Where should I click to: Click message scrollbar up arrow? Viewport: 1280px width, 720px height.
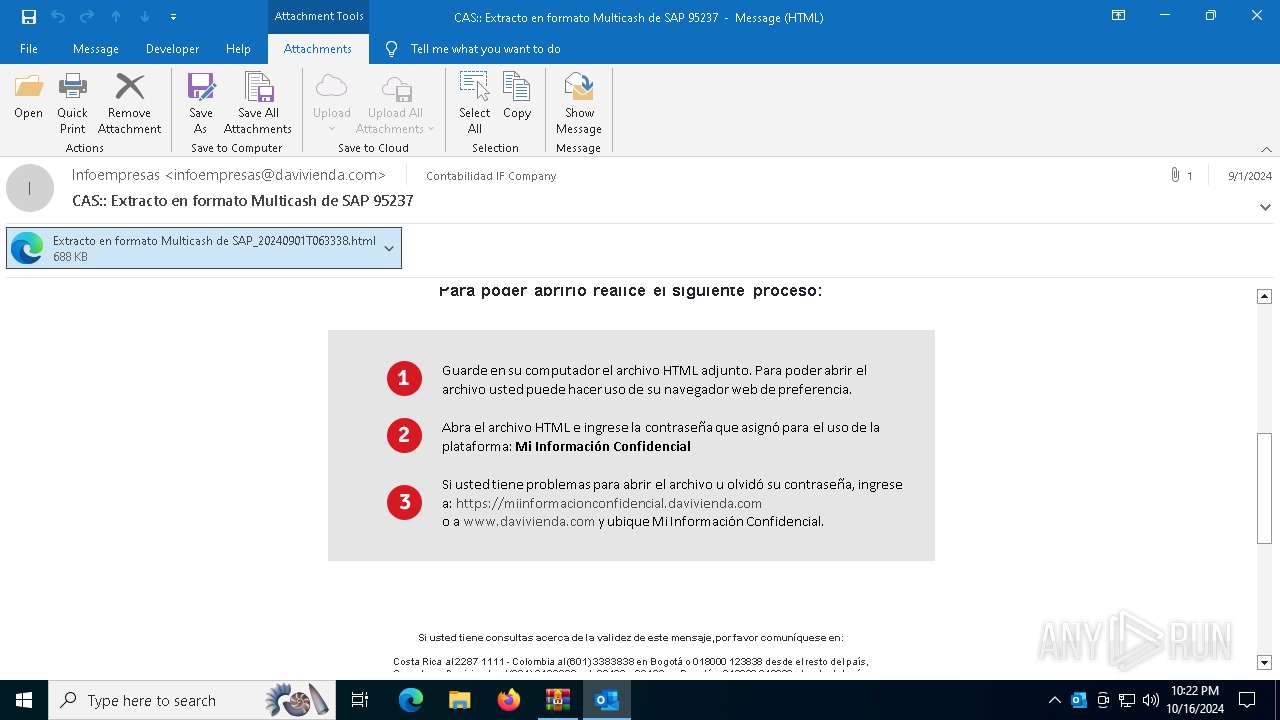click(x=1264, y=296)
